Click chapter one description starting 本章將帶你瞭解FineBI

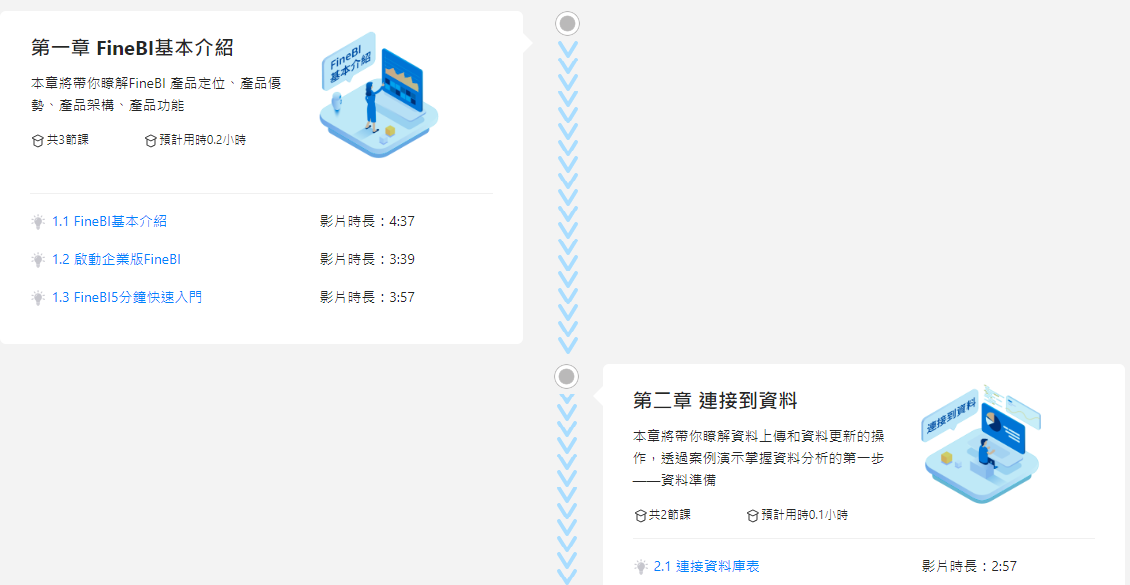pos(156,94)
